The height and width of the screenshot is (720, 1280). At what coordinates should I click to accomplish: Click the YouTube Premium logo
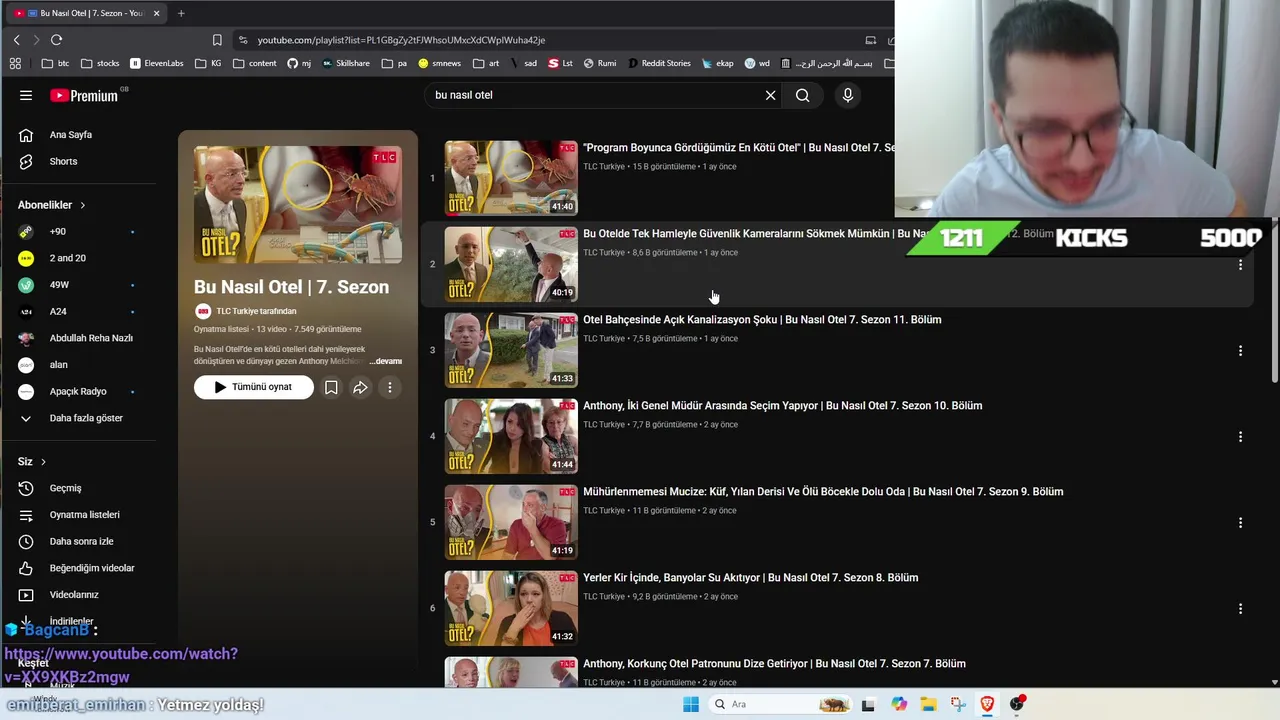pyautogui.click(x=84, y=96)
